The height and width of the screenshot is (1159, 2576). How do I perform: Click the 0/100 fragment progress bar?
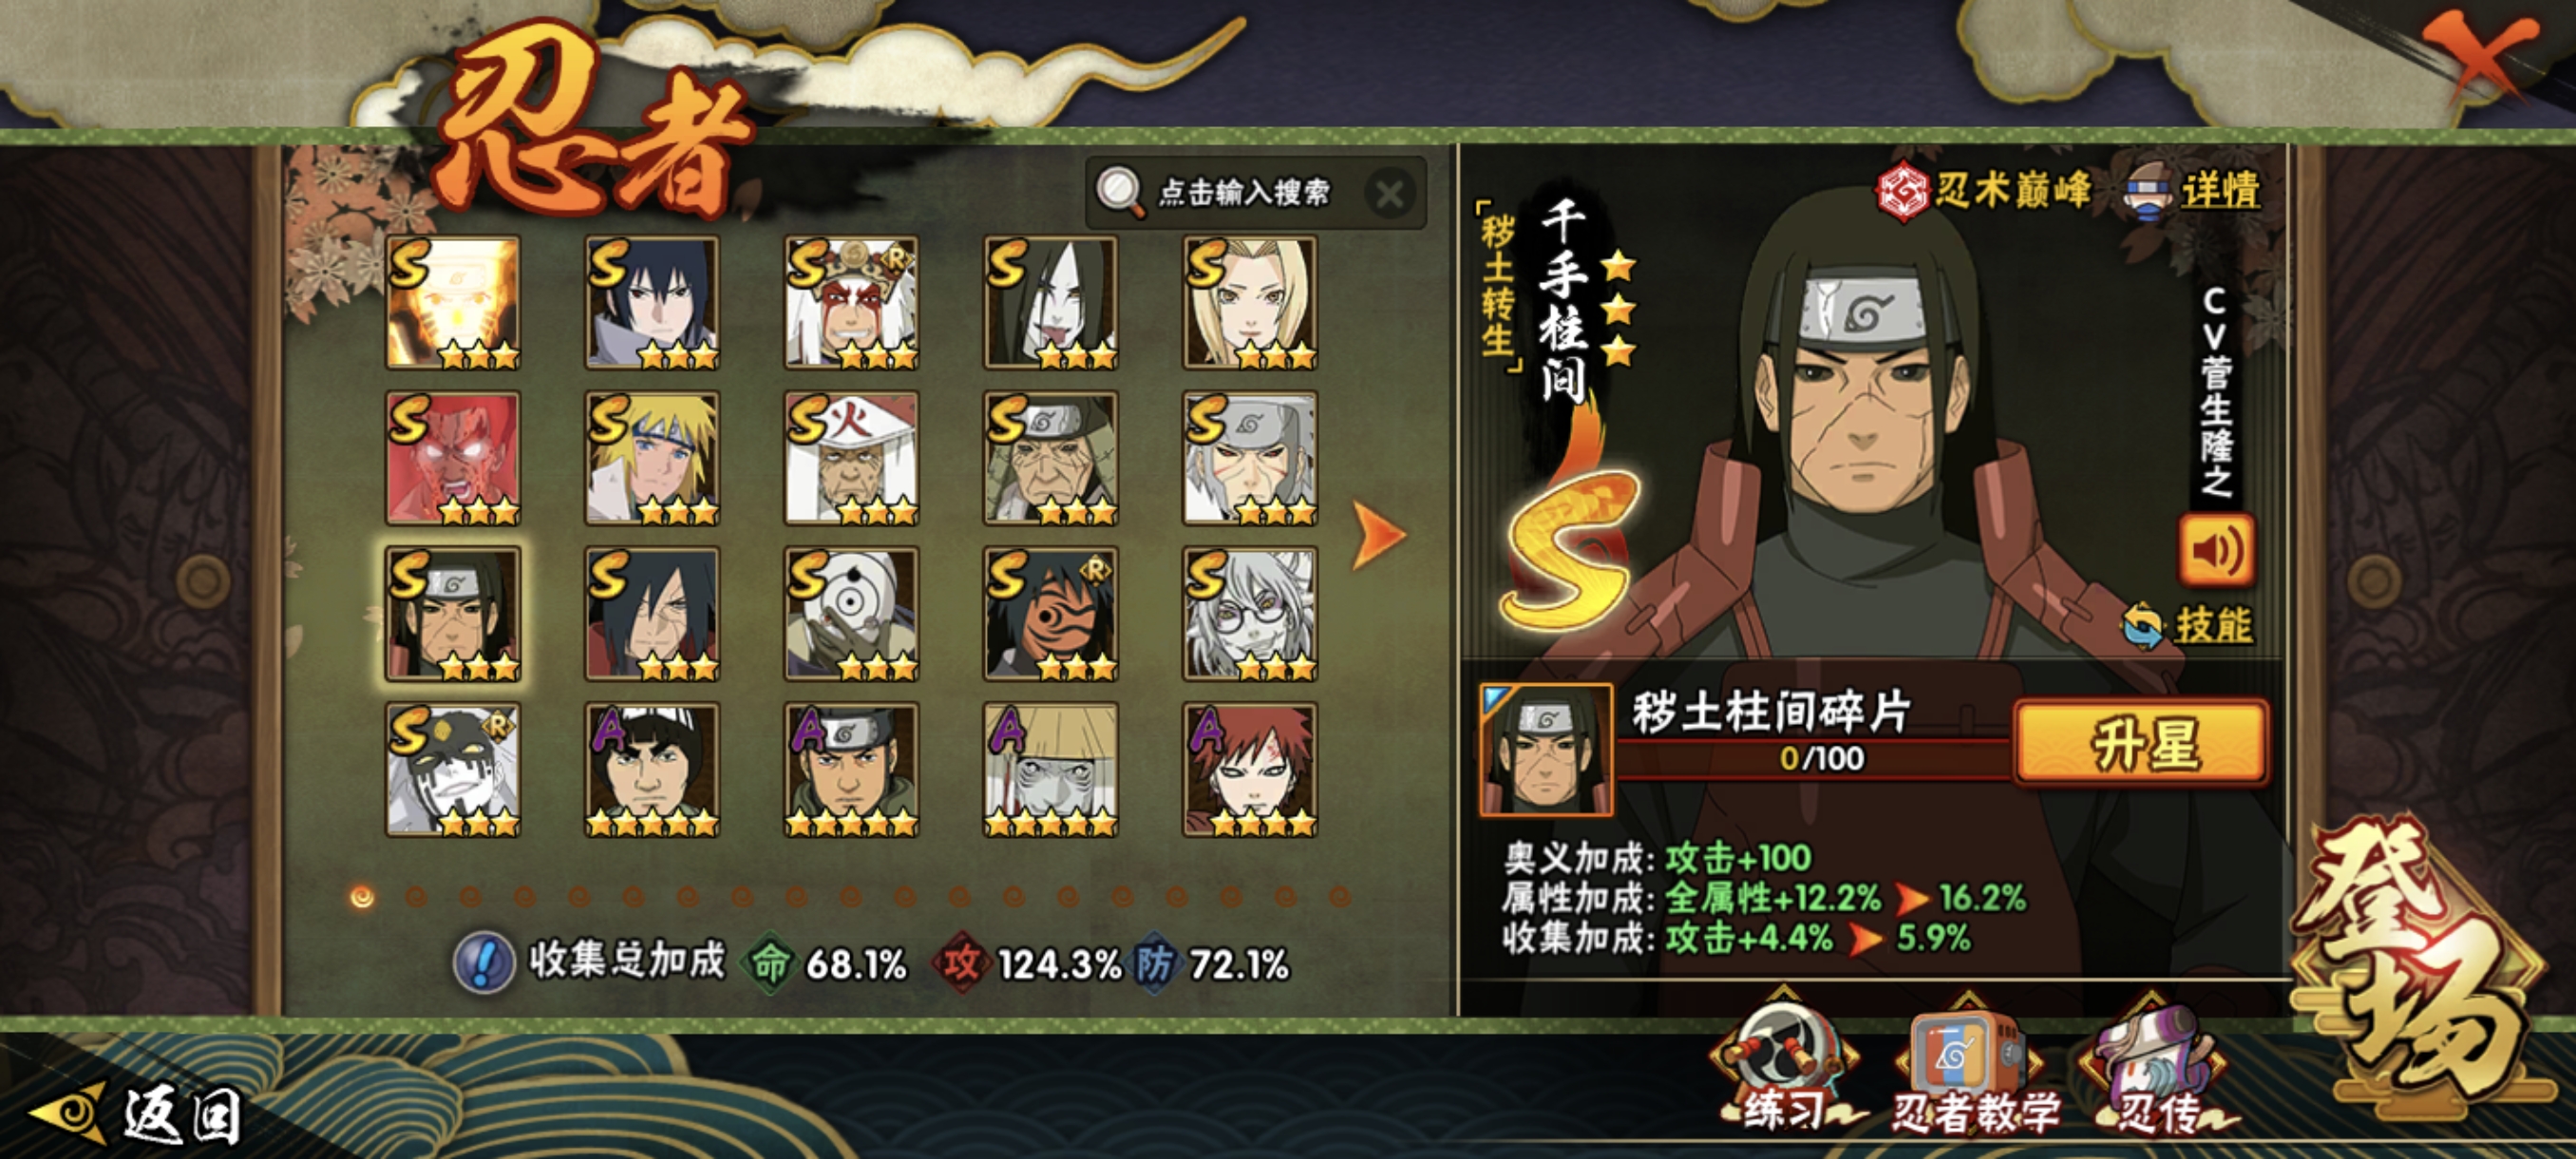tap(1814, 758)
